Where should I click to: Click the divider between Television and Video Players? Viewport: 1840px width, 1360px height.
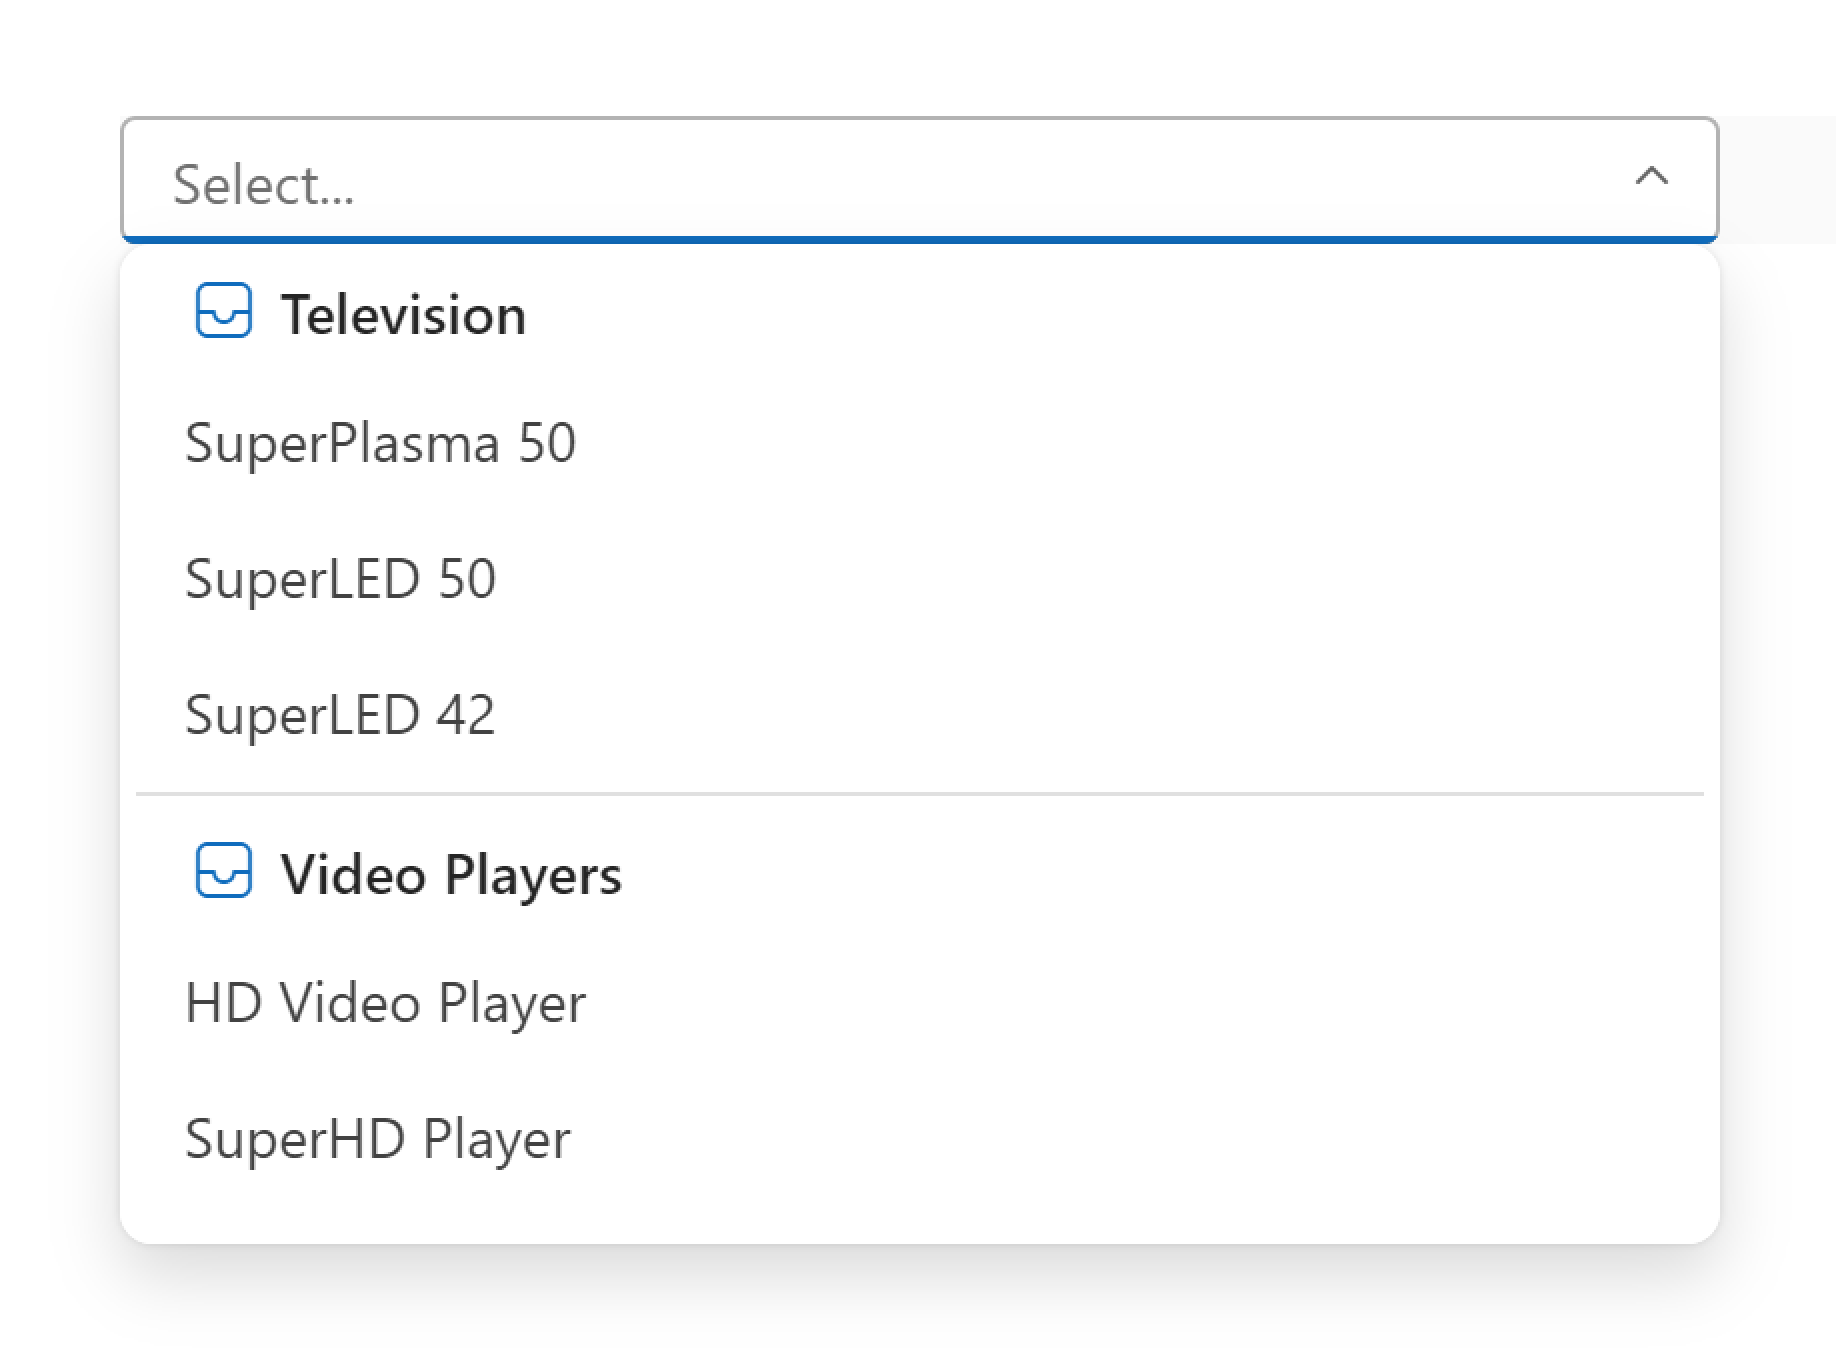pos(920,795)
